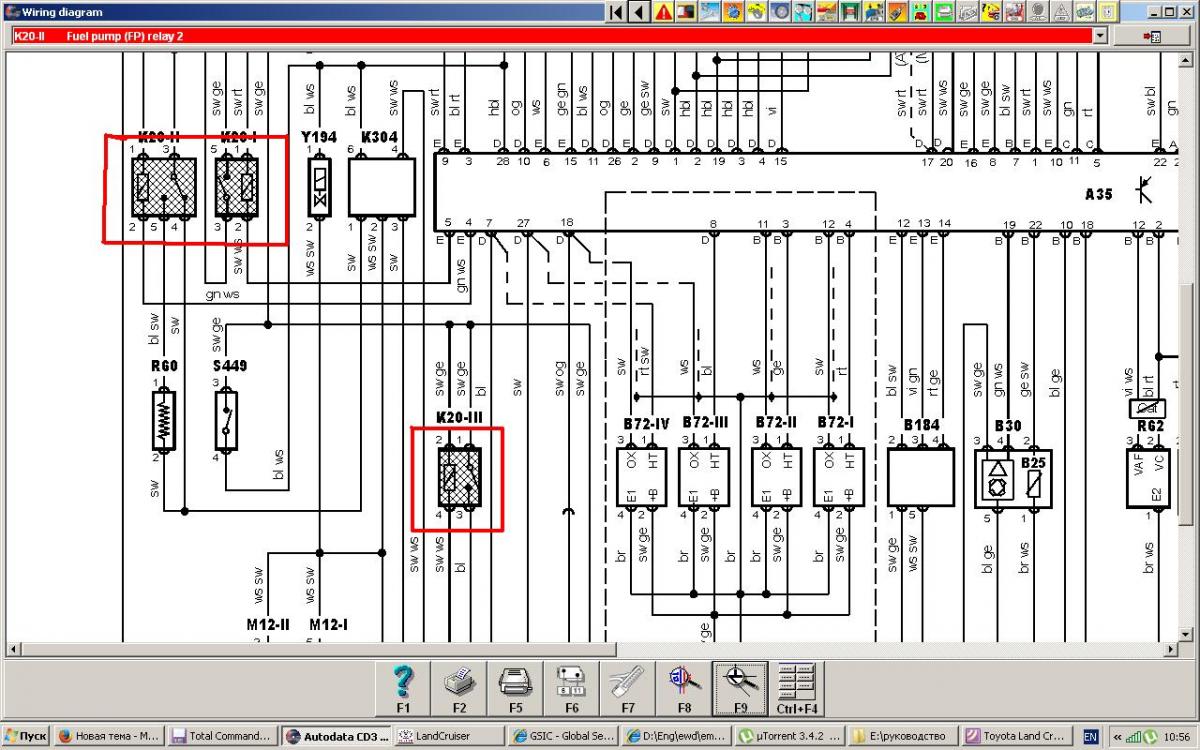Viewport: 1200px width, 750px height.
Task: Select the Y194 component label
Action: pyautogui.click(x=319, y=136)
